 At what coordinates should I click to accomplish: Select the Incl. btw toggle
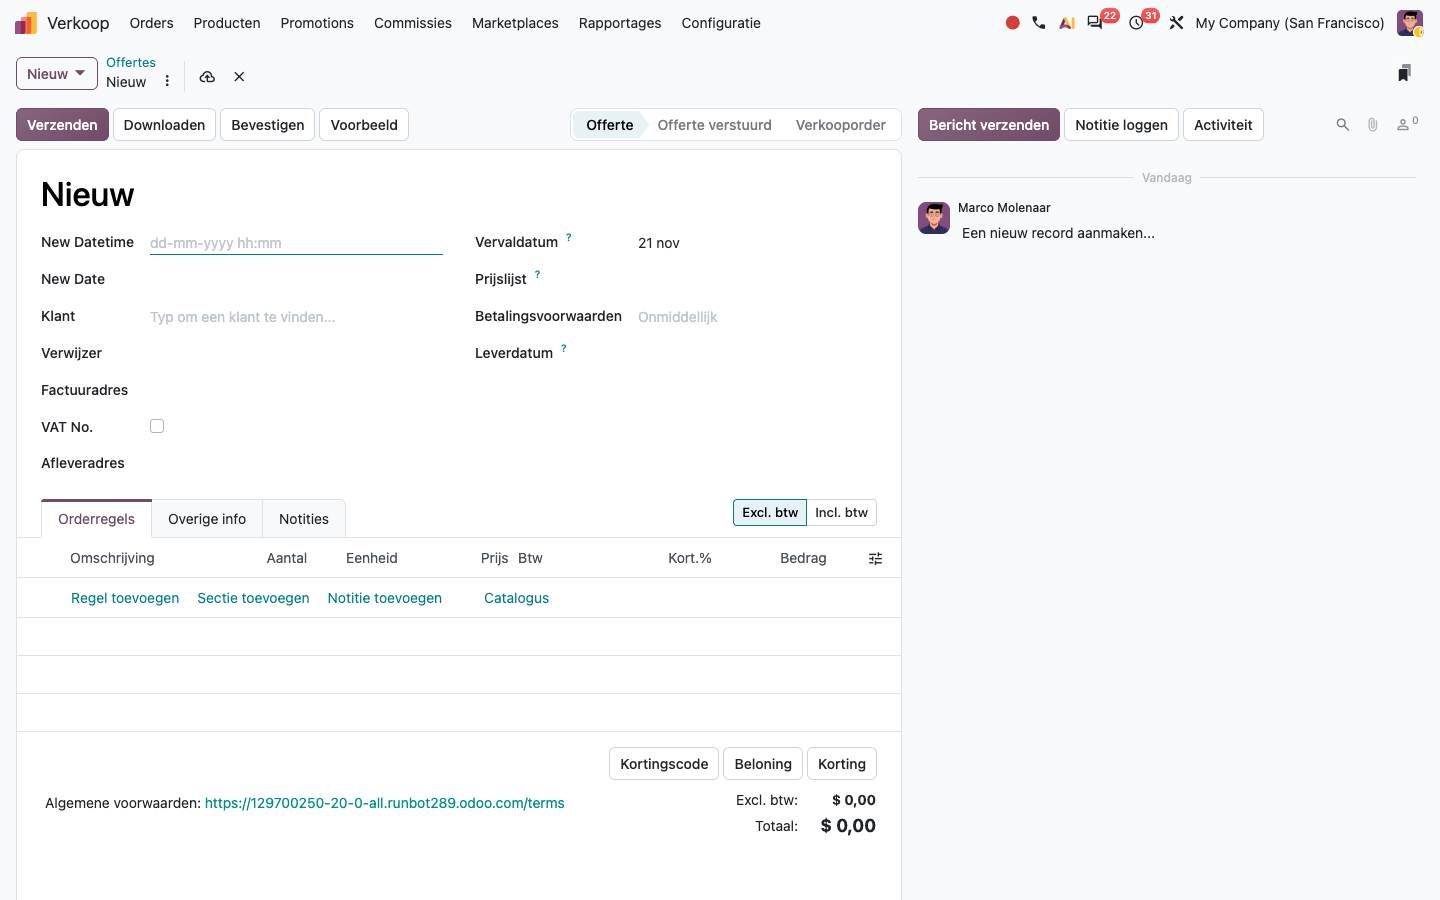click(841, 513)
